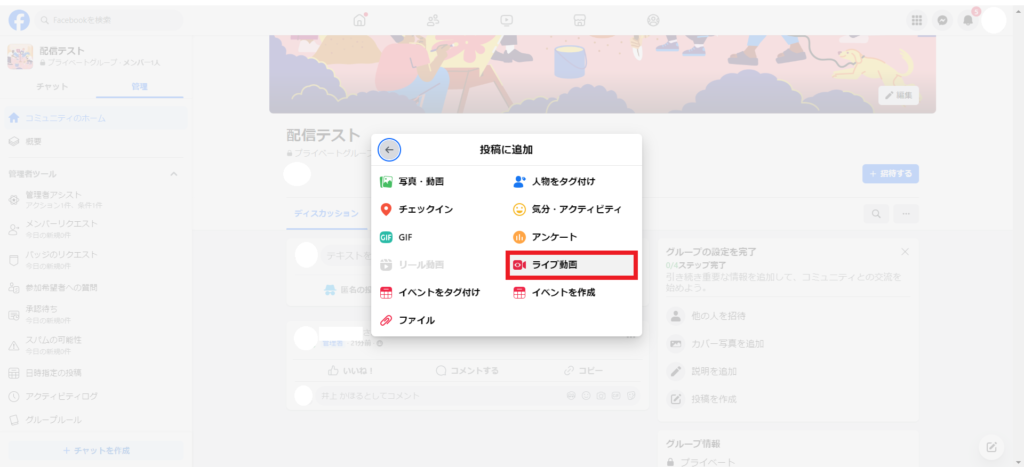Collapse the 管理者ツール section chevron
The height and width of the screenshot is (467, 1024).
coord(173,175)
